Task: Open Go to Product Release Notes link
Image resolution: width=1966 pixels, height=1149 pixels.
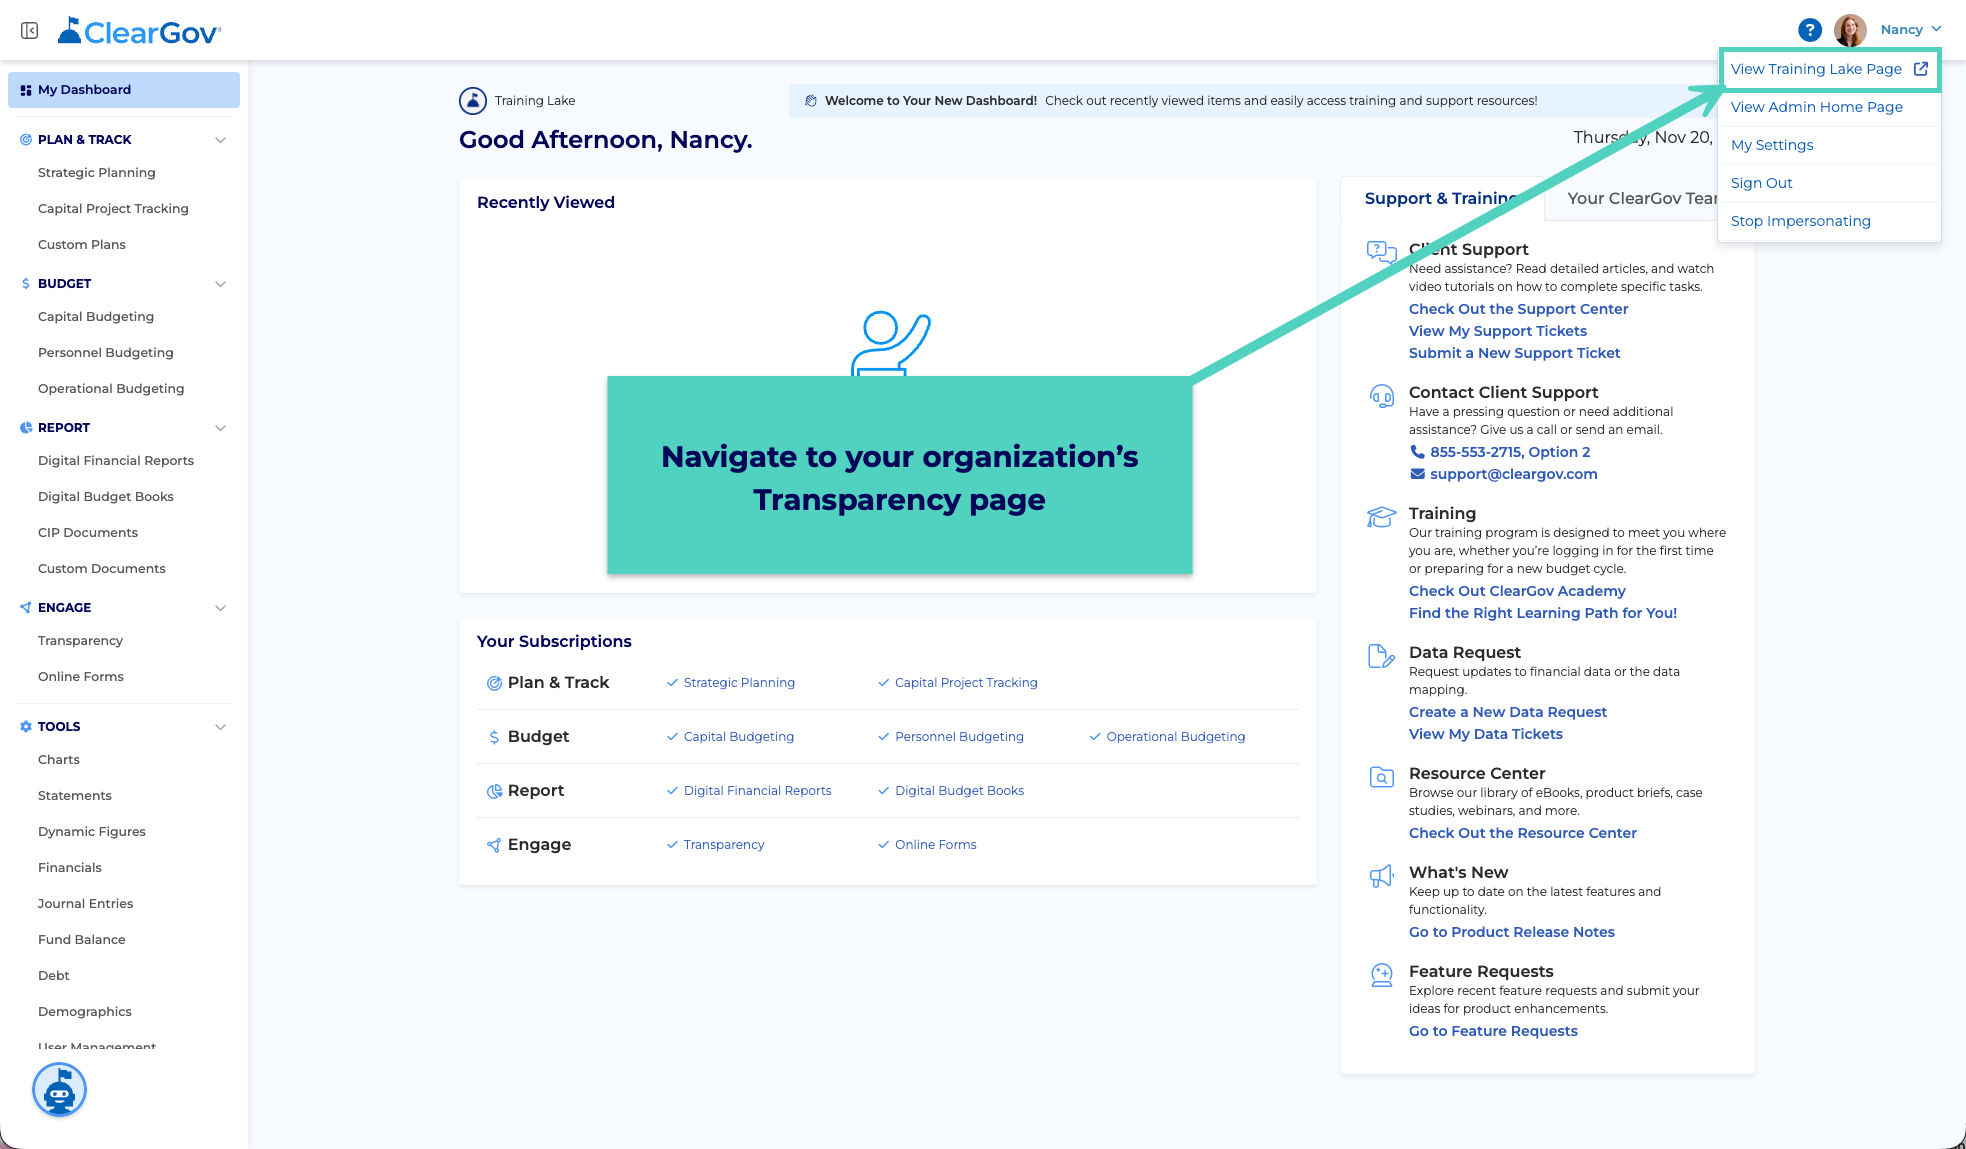Action: pyautogui.click(x=1512, y=932)
